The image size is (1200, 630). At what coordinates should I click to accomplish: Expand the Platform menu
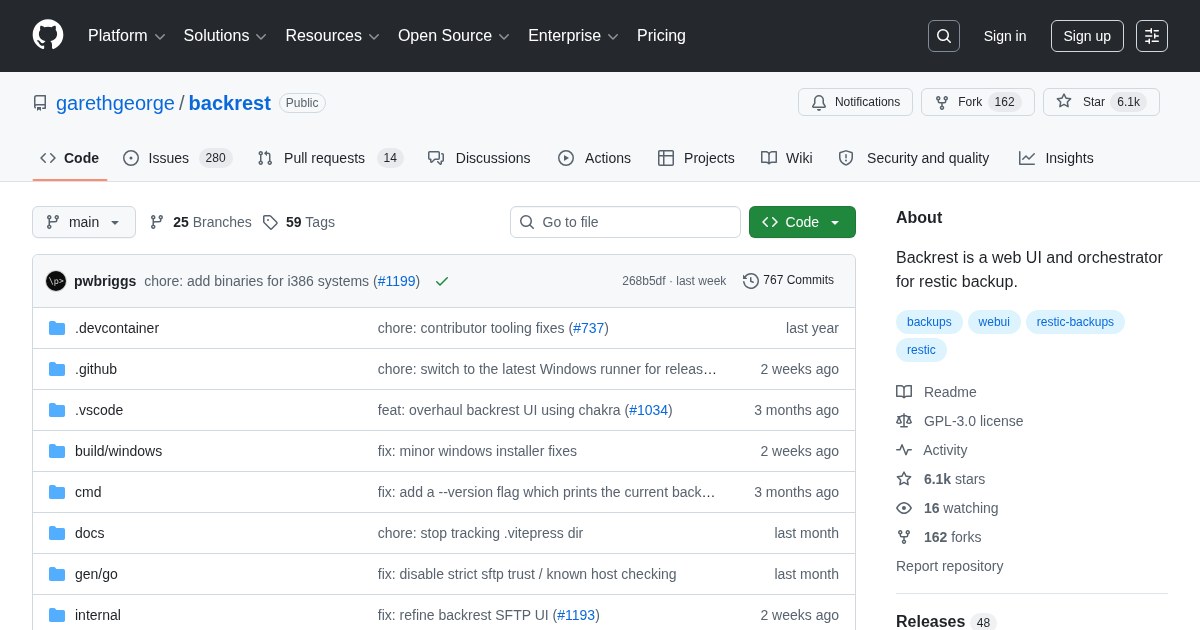(x=127, y=36)
